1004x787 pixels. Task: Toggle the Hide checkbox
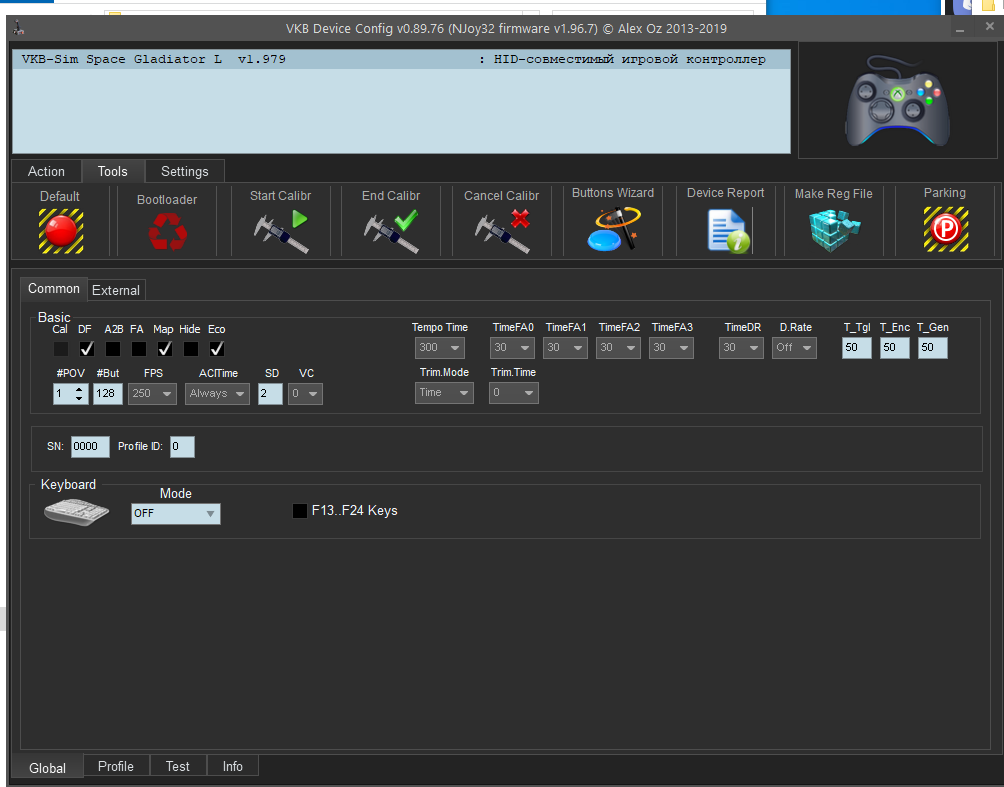click(191, 349)
